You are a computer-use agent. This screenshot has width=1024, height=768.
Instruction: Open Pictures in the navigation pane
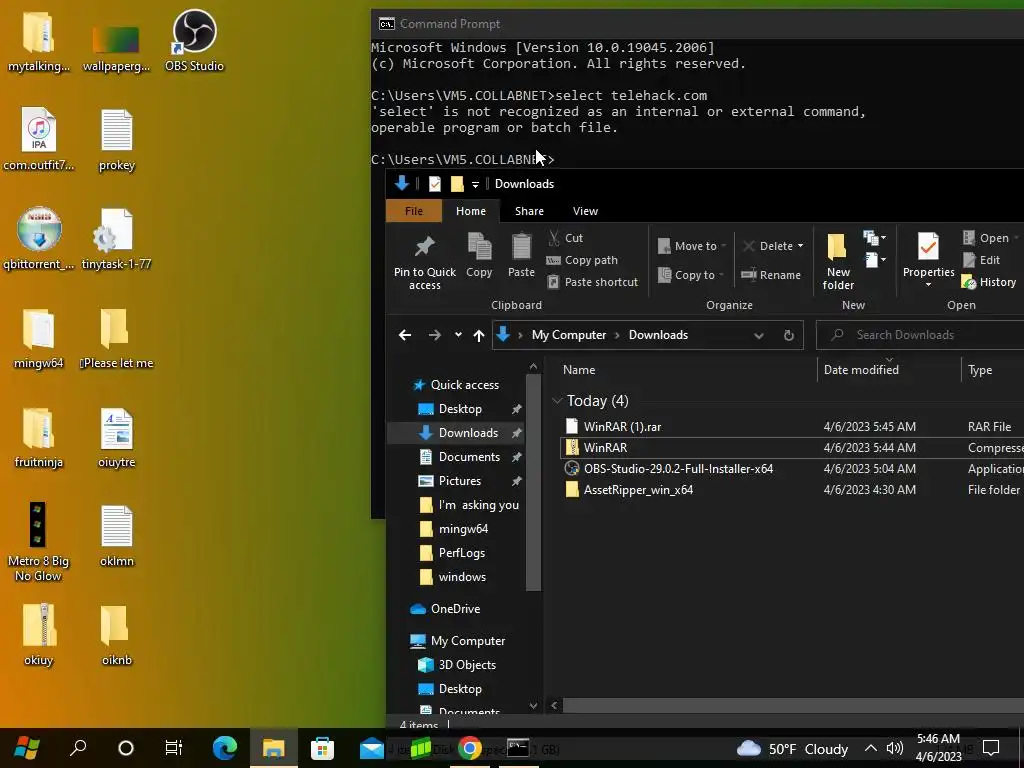[x=460, y=481]
